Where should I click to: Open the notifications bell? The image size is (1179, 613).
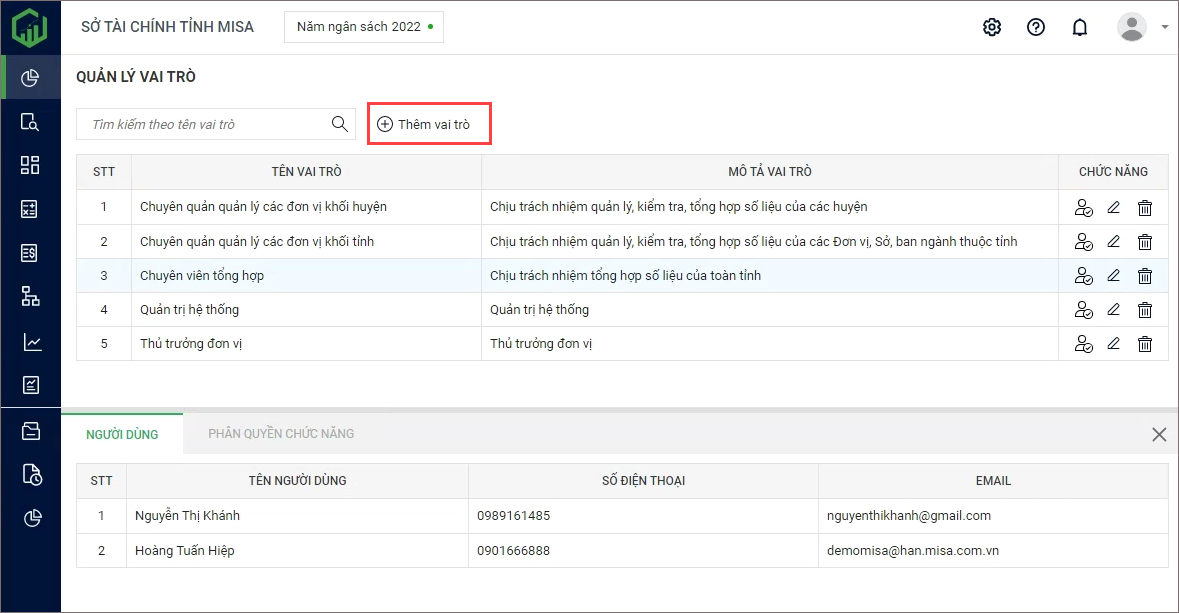pyautogui.click(x=1080, y=27)
